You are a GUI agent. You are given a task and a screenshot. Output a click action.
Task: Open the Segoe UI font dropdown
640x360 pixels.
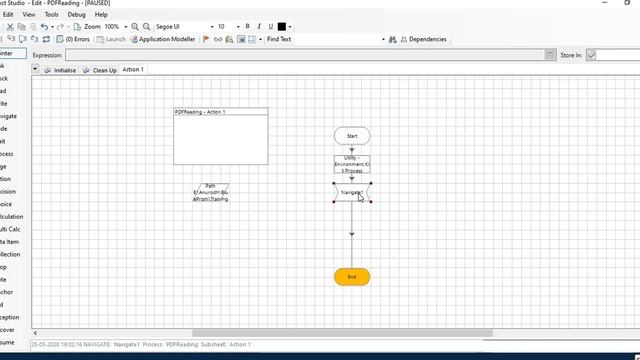point(212,27)
